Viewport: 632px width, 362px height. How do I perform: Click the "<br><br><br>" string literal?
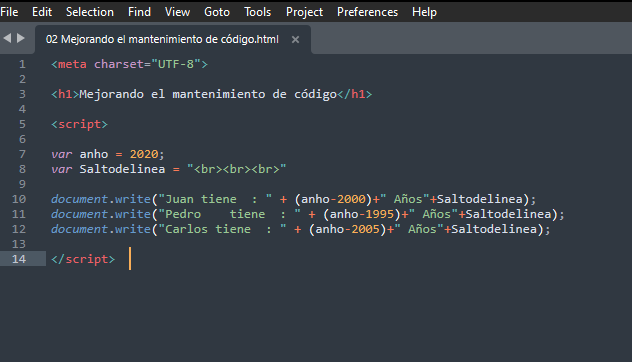pos(237,169)
